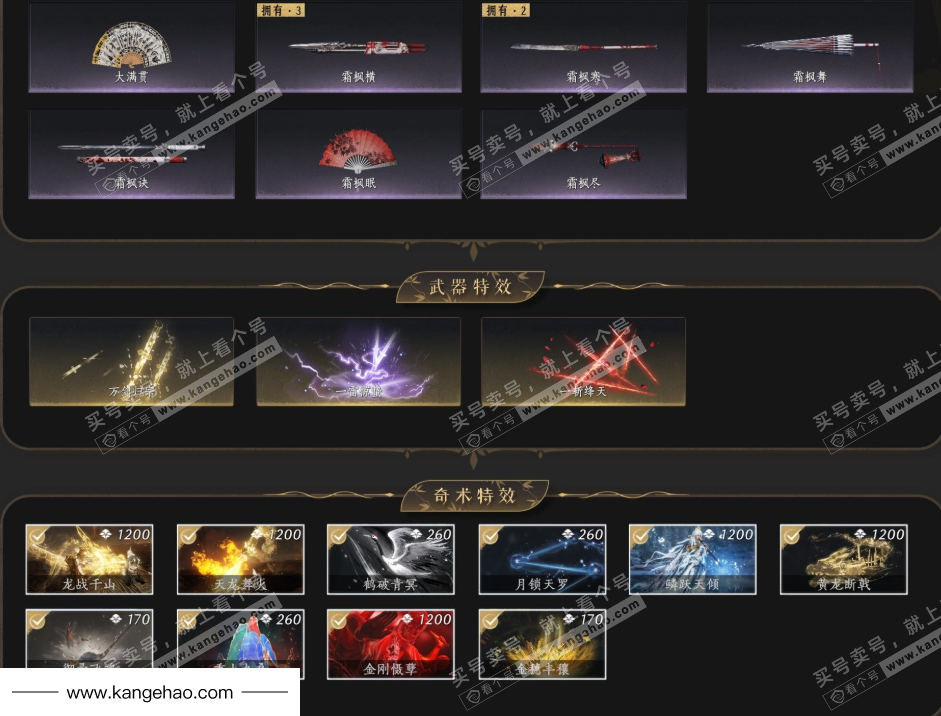Image resolution: width=941 pixels, height=716 pixels.
Task: Choose the 霜枫寒 long blade skin
Action: coord(583,47)
